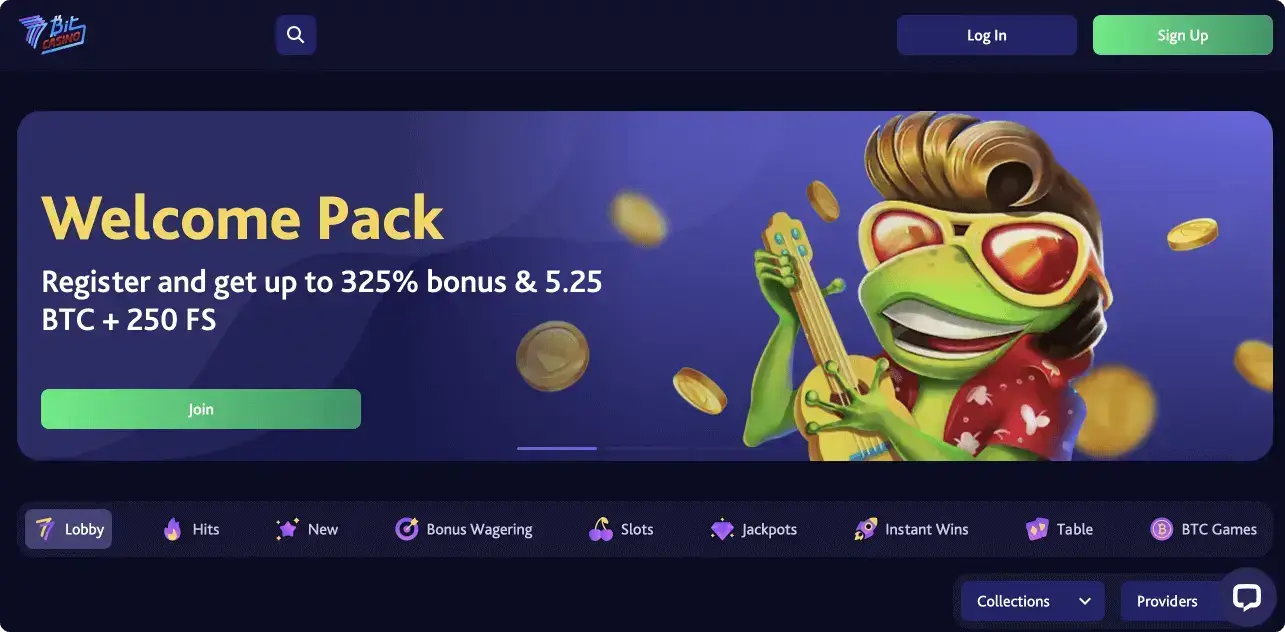Image resolution: width=1285 pixels, height=632 pixels.
Task: Click the Log In button
Action: click(x=987, y=35)
